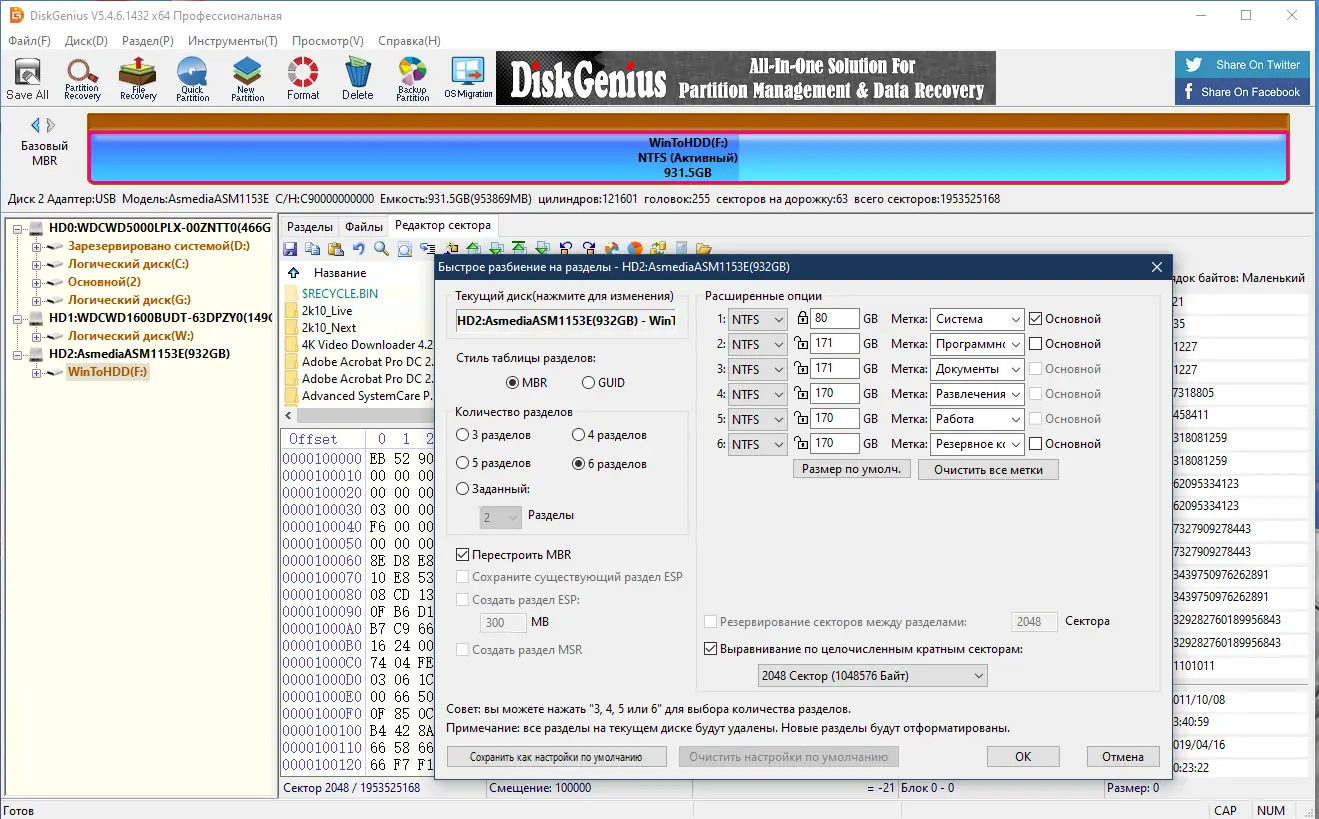
Task: Launch the File Recovery tool
Action: 138,79
